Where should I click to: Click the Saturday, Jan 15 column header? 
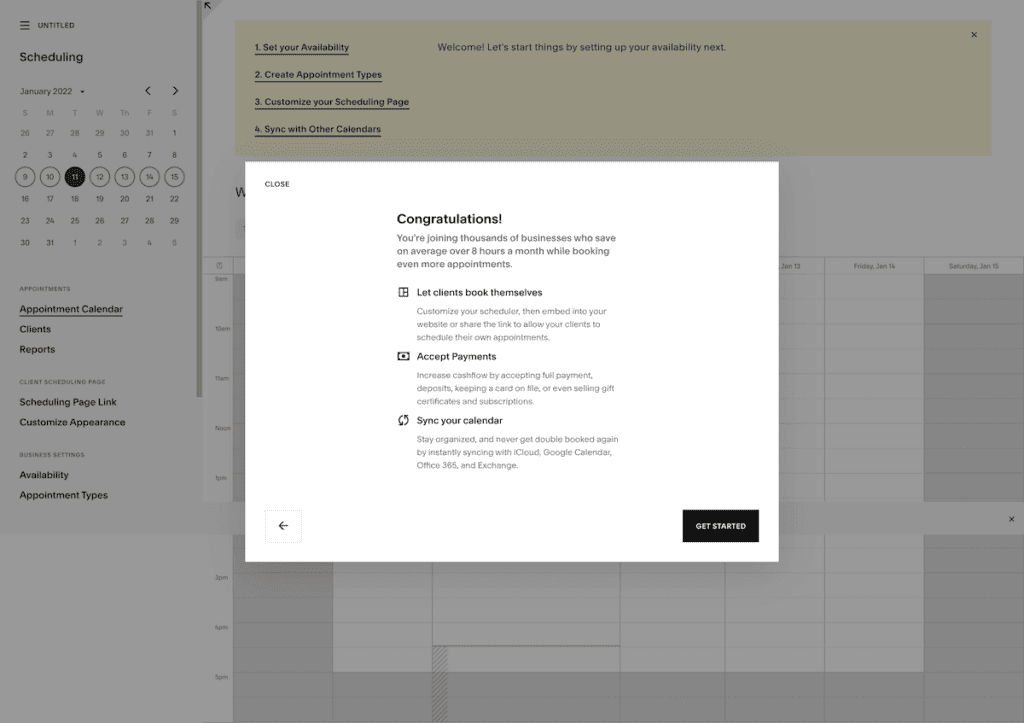point(973,266)
